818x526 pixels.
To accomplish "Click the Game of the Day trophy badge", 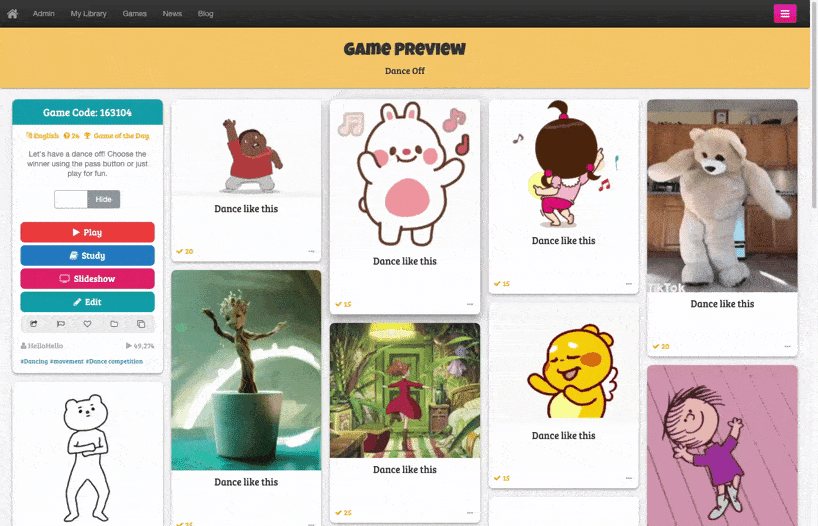I will click(x=116, y=136).
